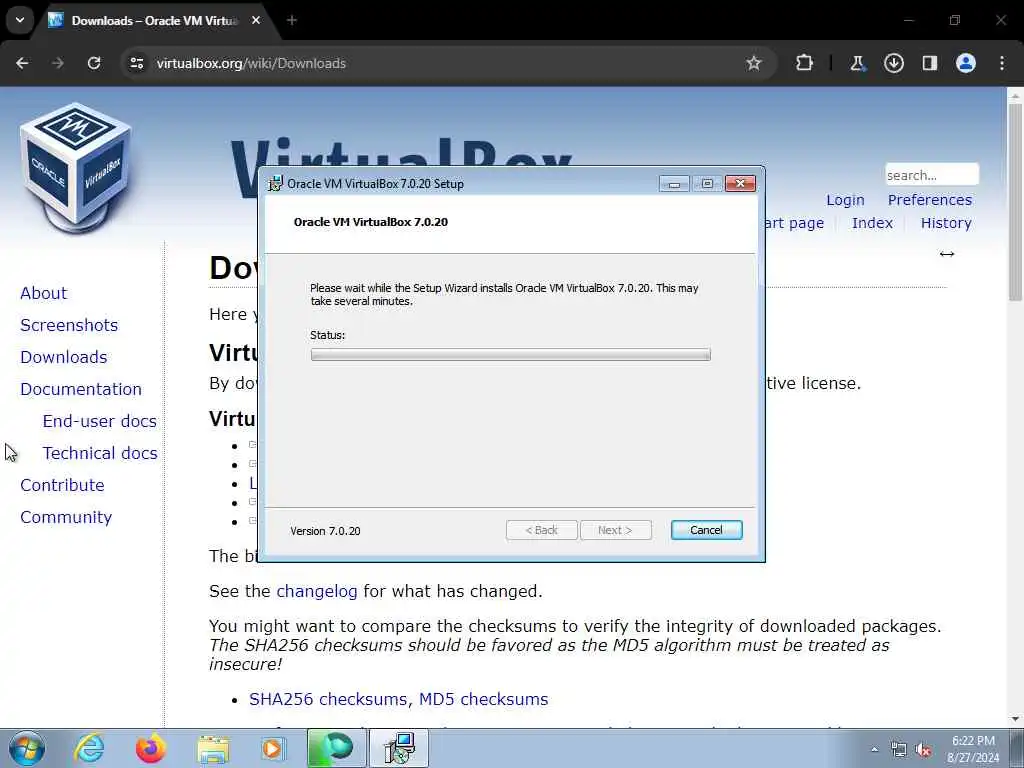This screenshot has height=768, width=1024.
Task: Open Community in the sidebar
Action: pyautogui.click(x=66, y=517)
